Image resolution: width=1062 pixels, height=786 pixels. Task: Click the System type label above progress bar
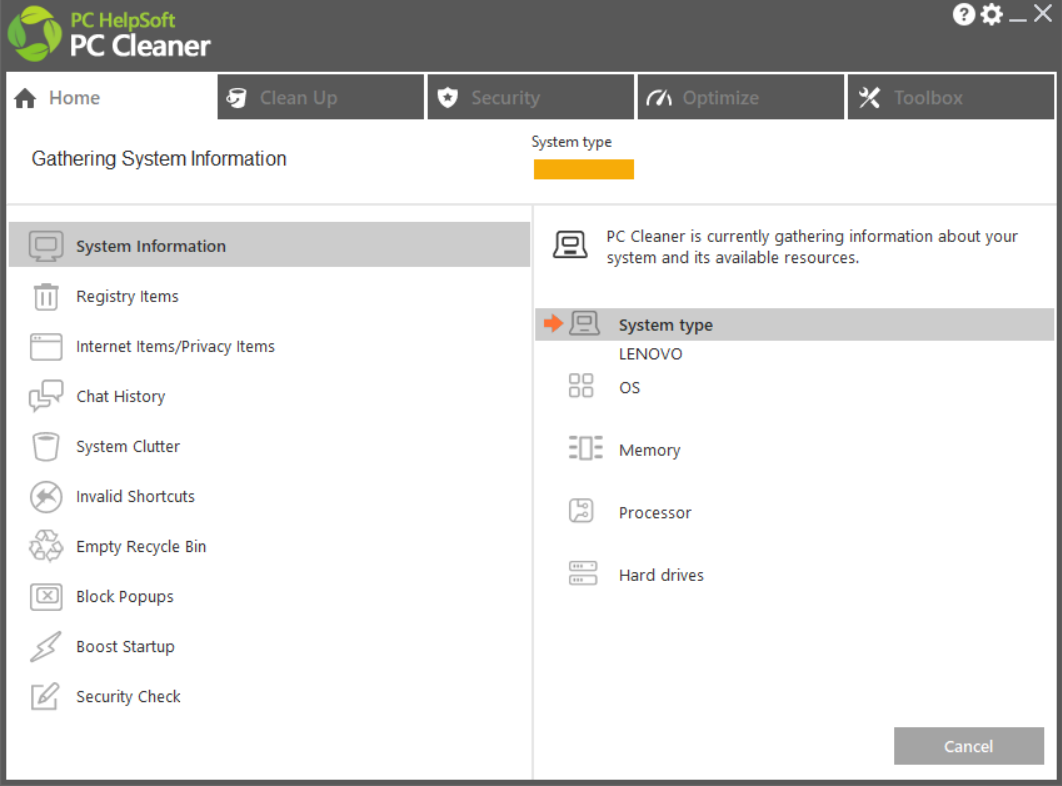pyautogui.click(x=572, y=142)
